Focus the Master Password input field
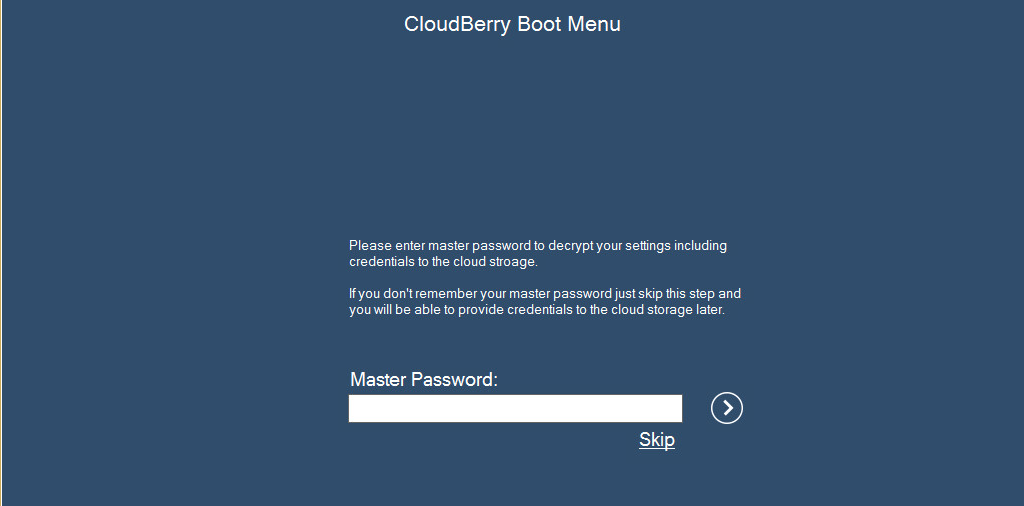 coord(515,408)
